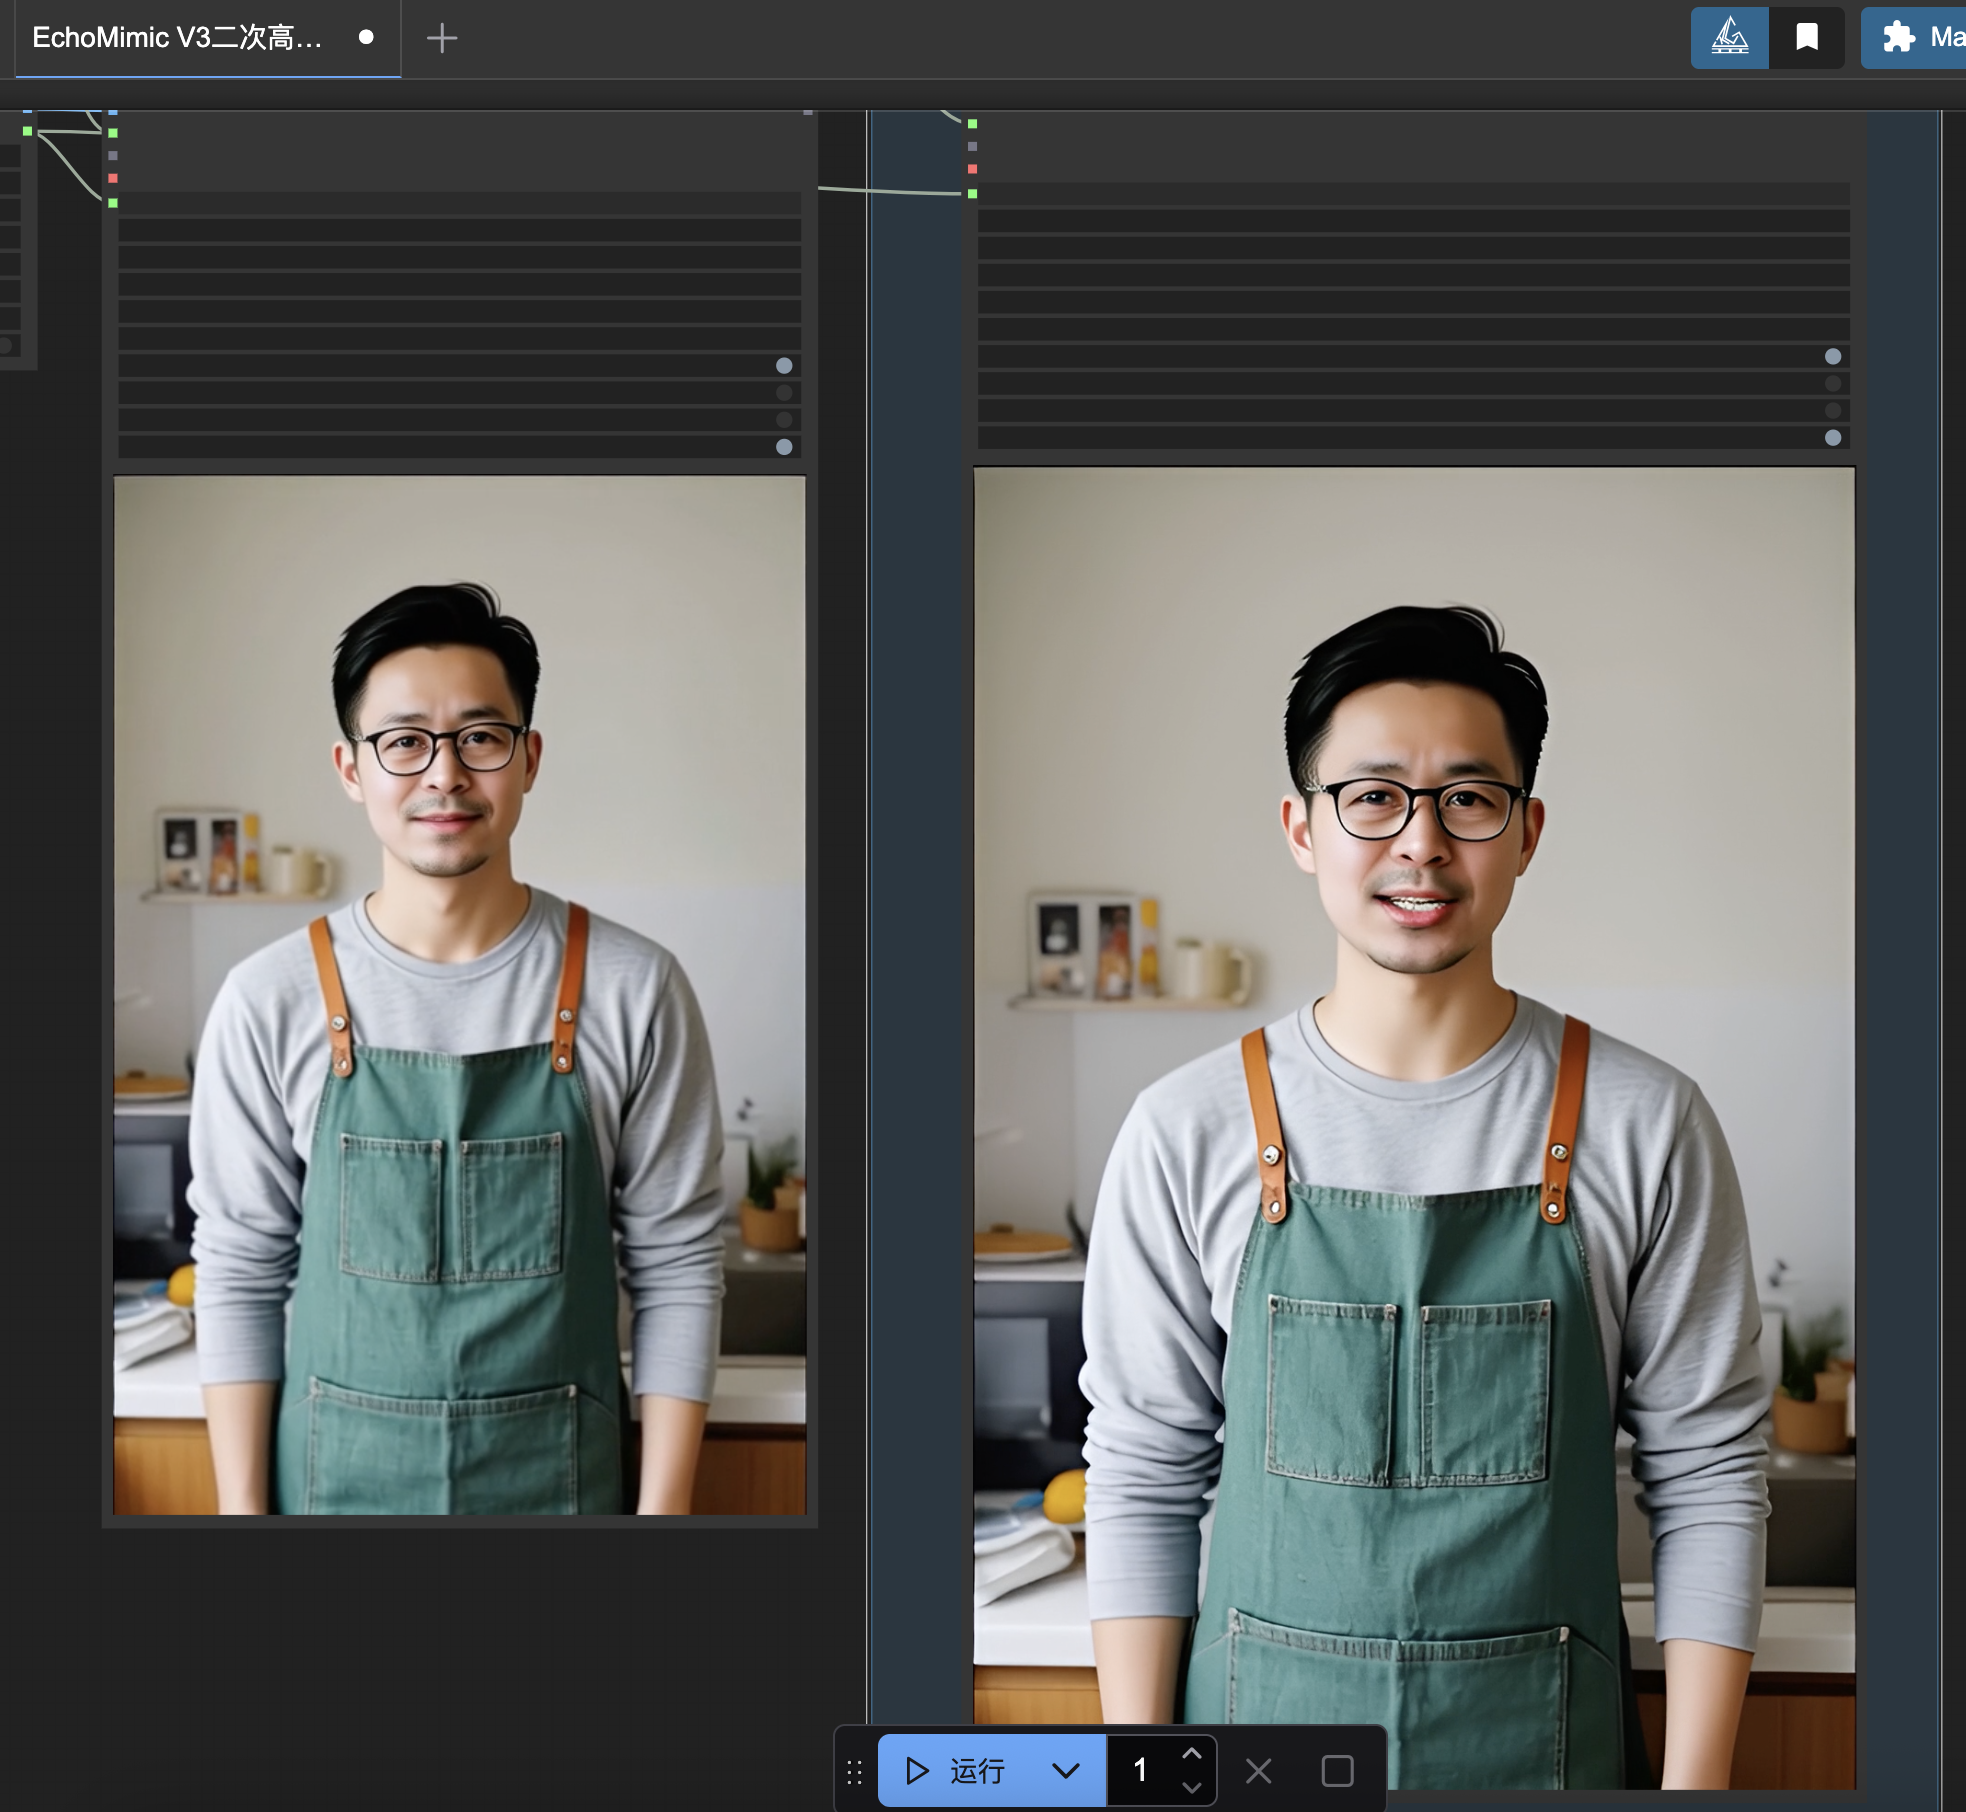
Task: Toggle the top bright circle in right node
Action: click(1832, 357)
